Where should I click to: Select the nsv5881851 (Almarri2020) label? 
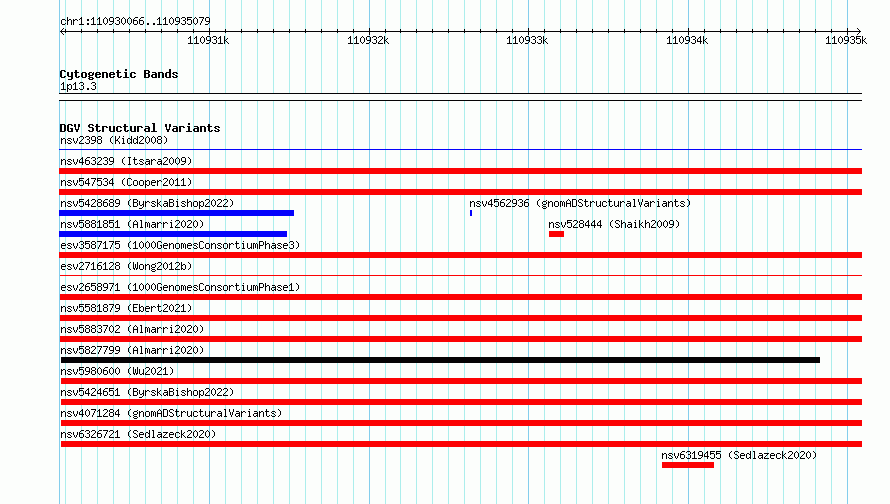(132, 224)
